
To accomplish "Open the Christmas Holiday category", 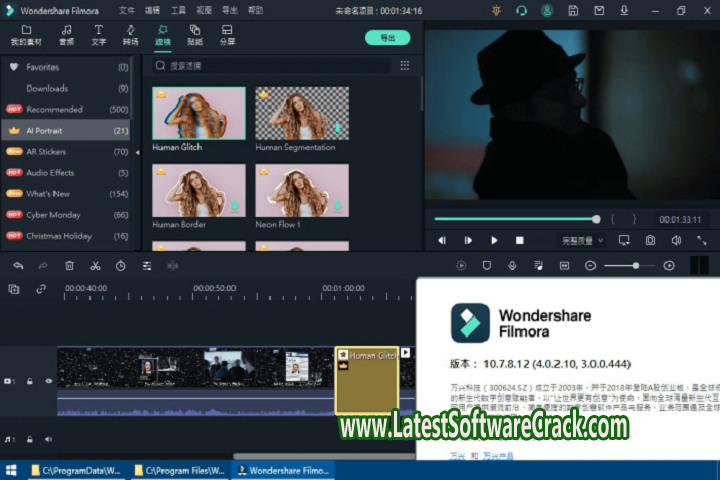I will click(x=67, y=236).
